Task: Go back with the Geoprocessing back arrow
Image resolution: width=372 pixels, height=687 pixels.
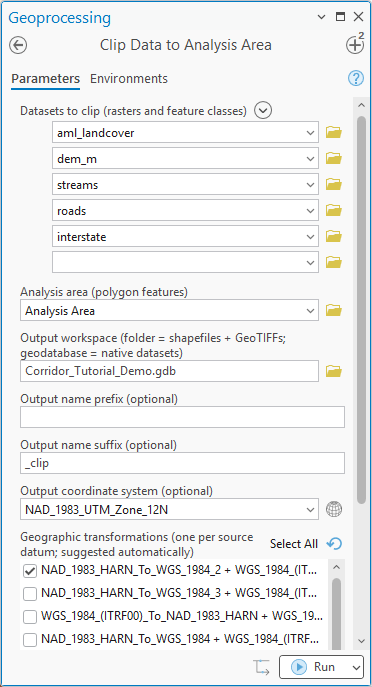Action: pos(18,45)
